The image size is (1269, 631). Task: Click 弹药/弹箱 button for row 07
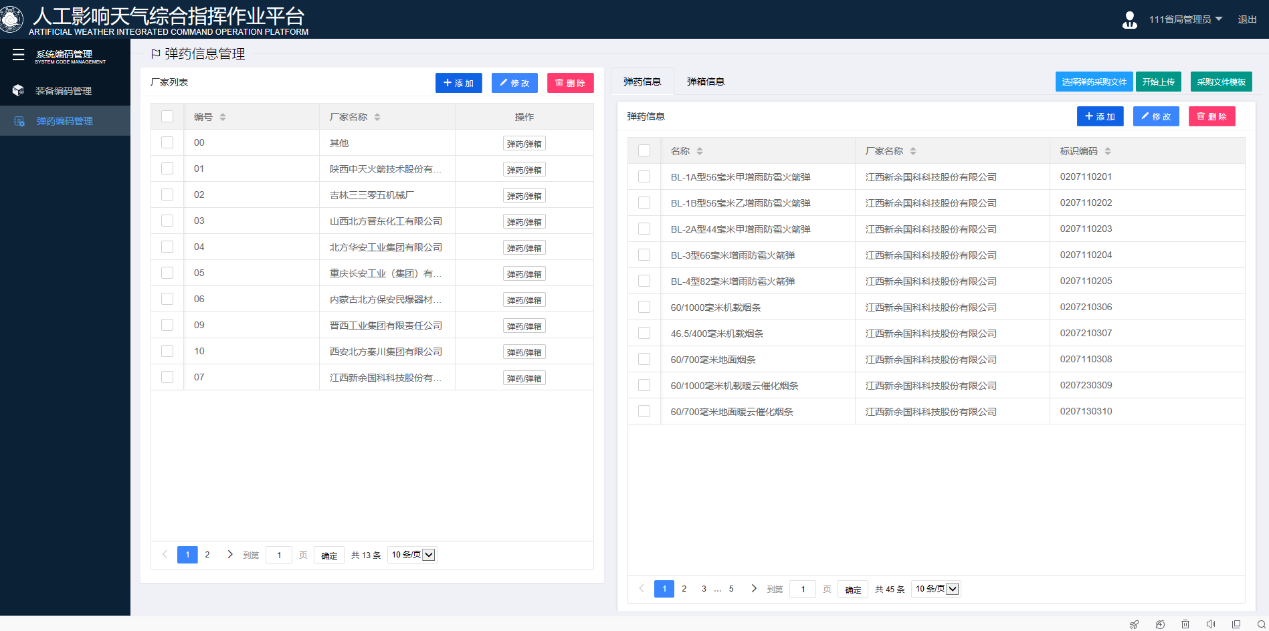pyautogui.click(x=524, y=377)
